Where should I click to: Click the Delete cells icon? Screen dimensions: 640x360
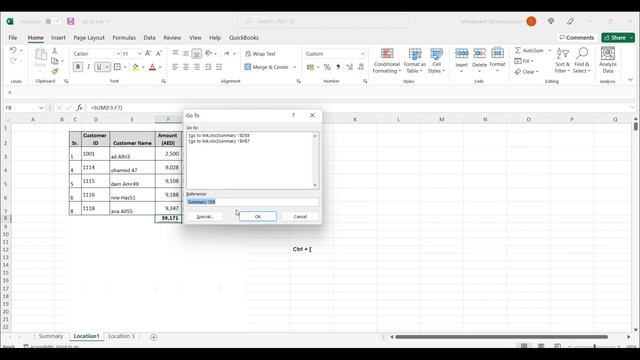(479, 53)
